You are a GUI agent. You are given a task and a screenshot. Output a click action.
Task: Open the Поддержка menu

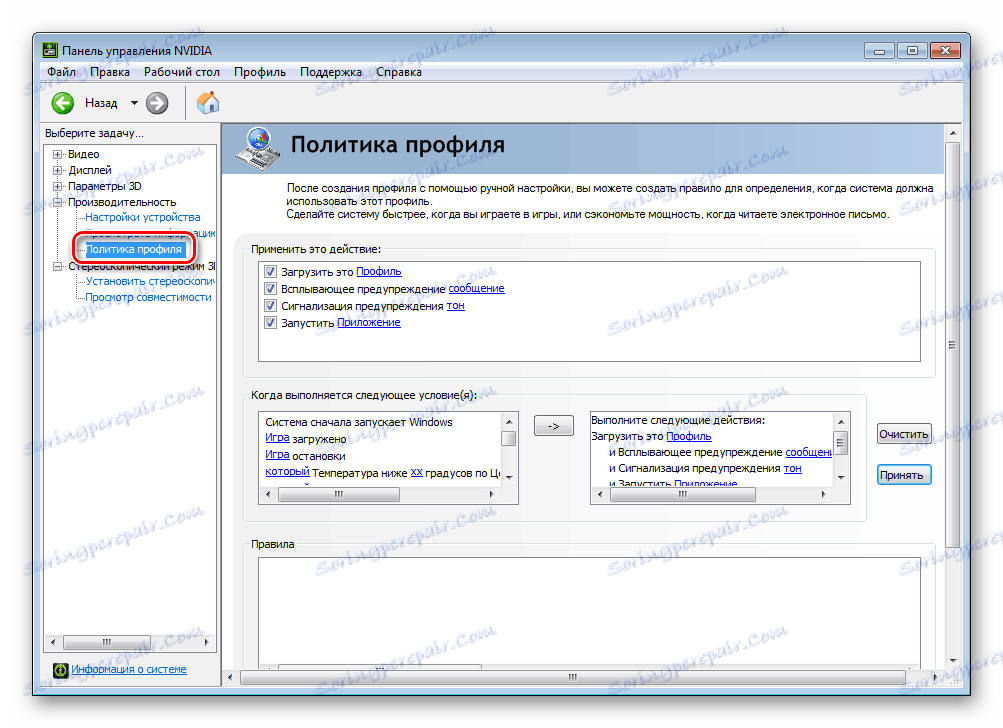click(331, 72)
